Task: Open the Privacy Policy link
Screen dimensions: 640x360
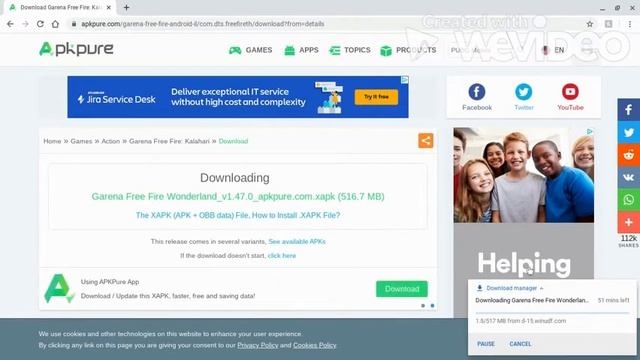Action: tap(258, 345)
